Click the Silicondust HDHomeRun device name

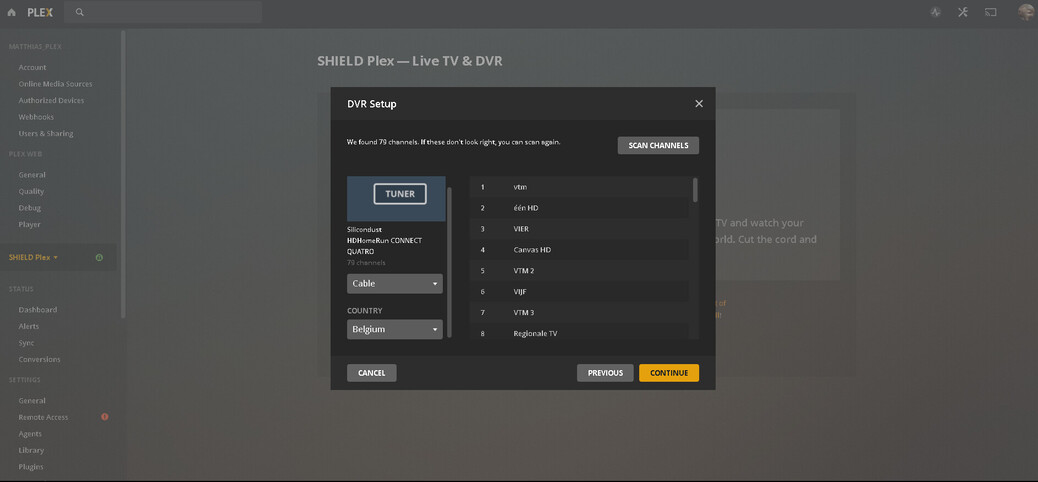(x=384, y=240)
